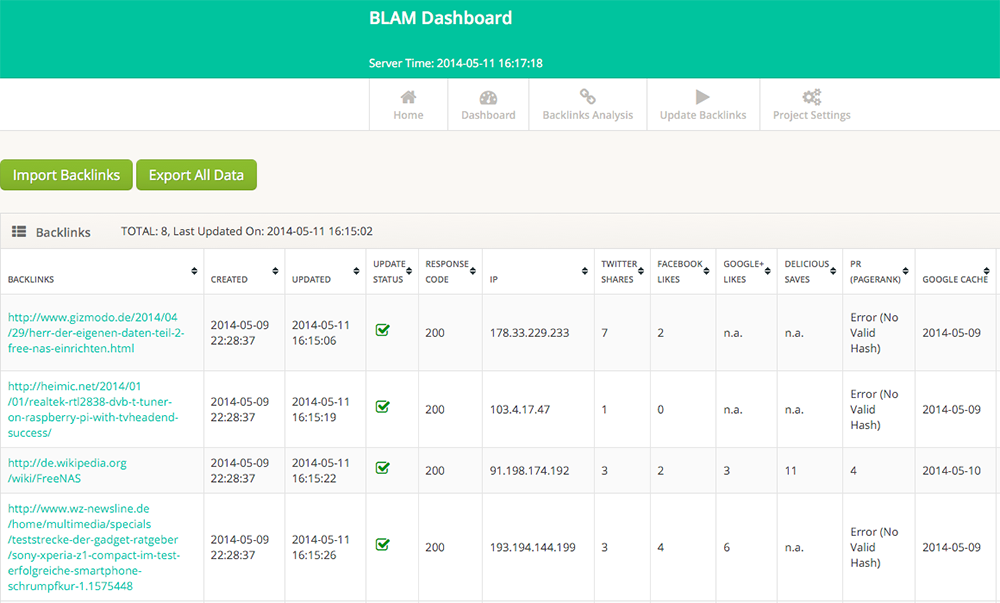
Task: Click PR error text in heimic.net row
Action: click(x=874, y=409)
